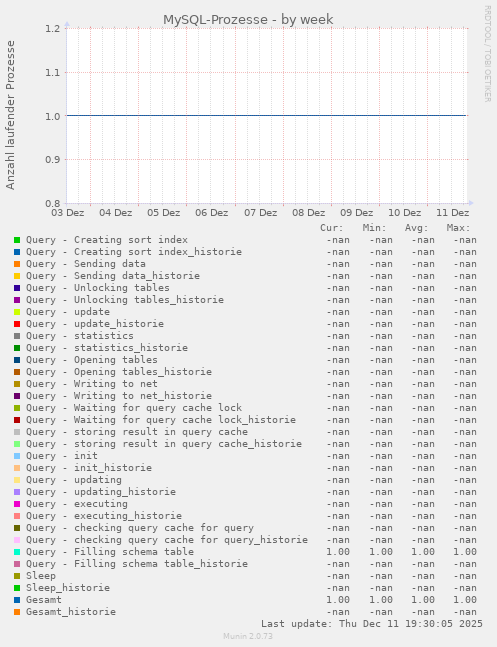This screenshot has width=497, height=647.
Task: Click the yellow swatch for Sending data_historie
Action: [17, 276]
